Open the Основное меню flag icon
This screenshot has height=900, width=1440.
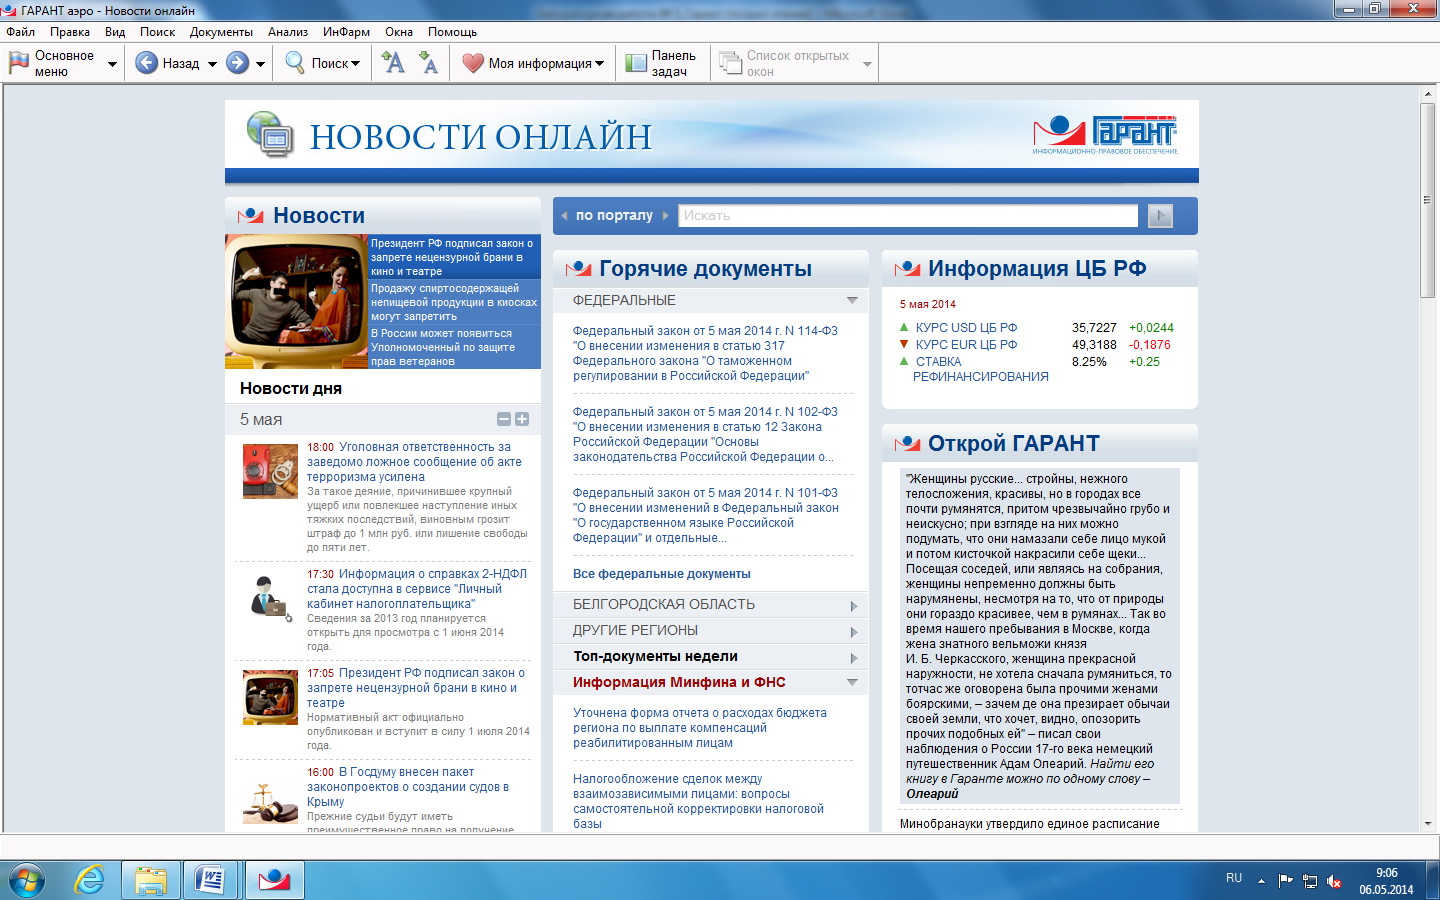pyautogui.click(x=19, y=63)
